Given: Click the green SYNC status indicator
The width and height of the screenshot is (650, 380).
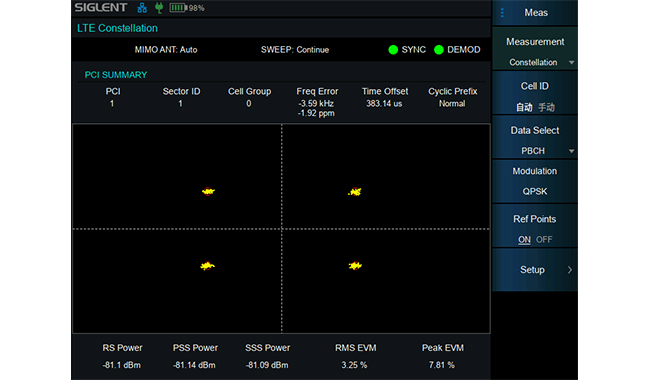Looking at the screenshot, I should tap(393, 50).
